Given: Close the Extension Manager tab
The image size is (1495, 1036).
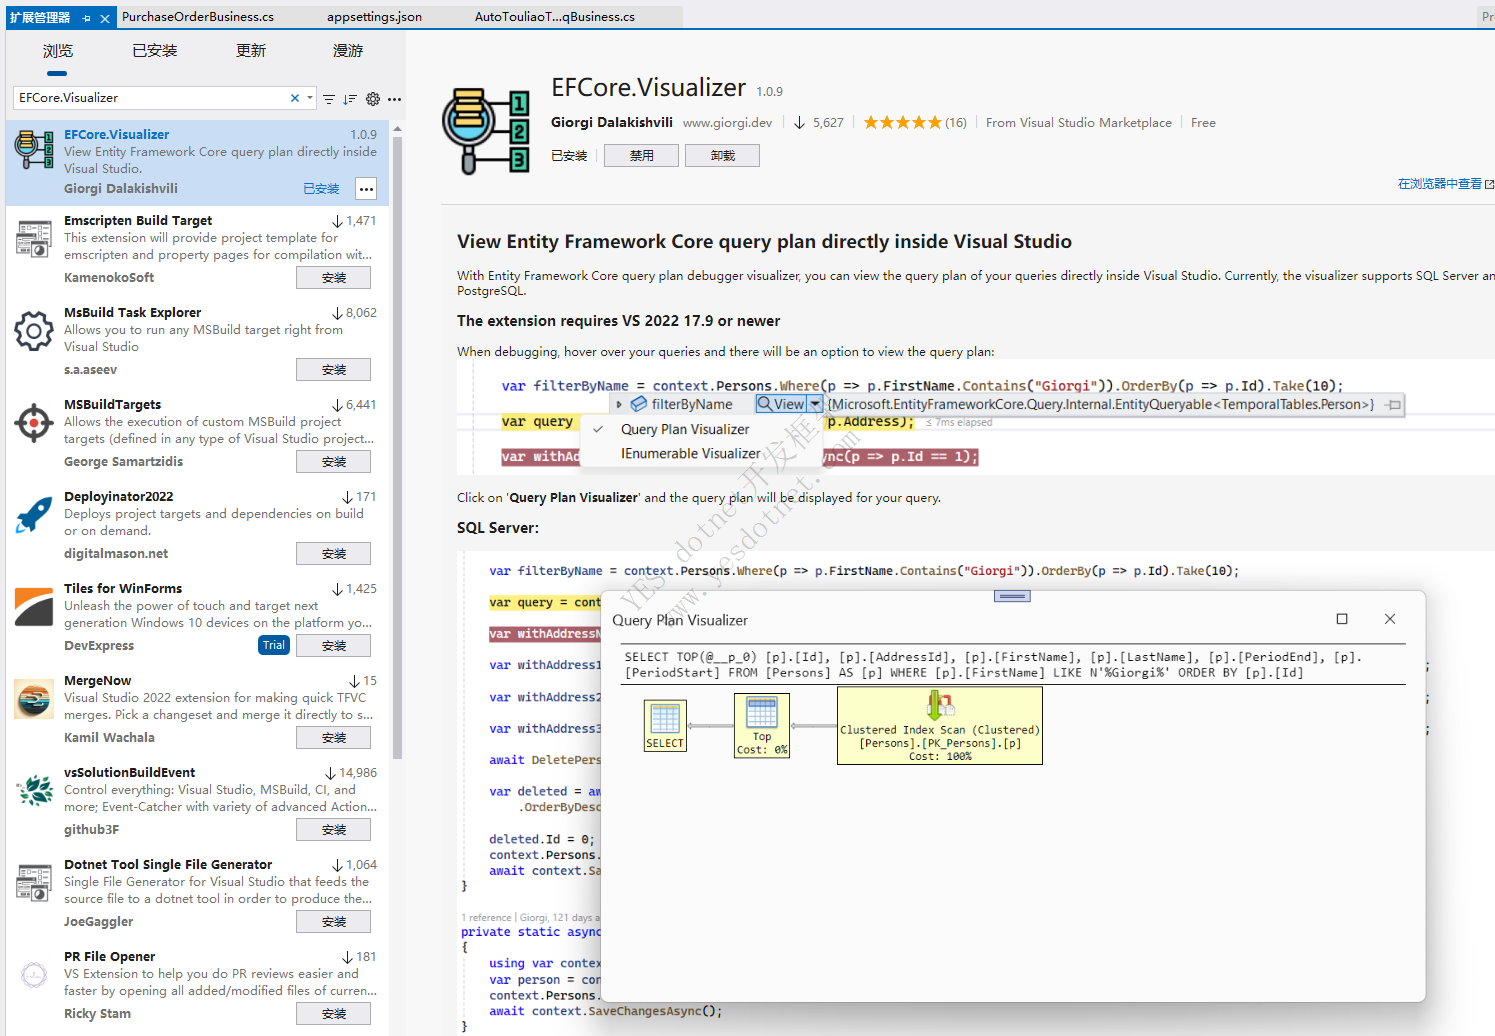Looking at the screenshot, I should pyautogui.click(x=105, y=18).
